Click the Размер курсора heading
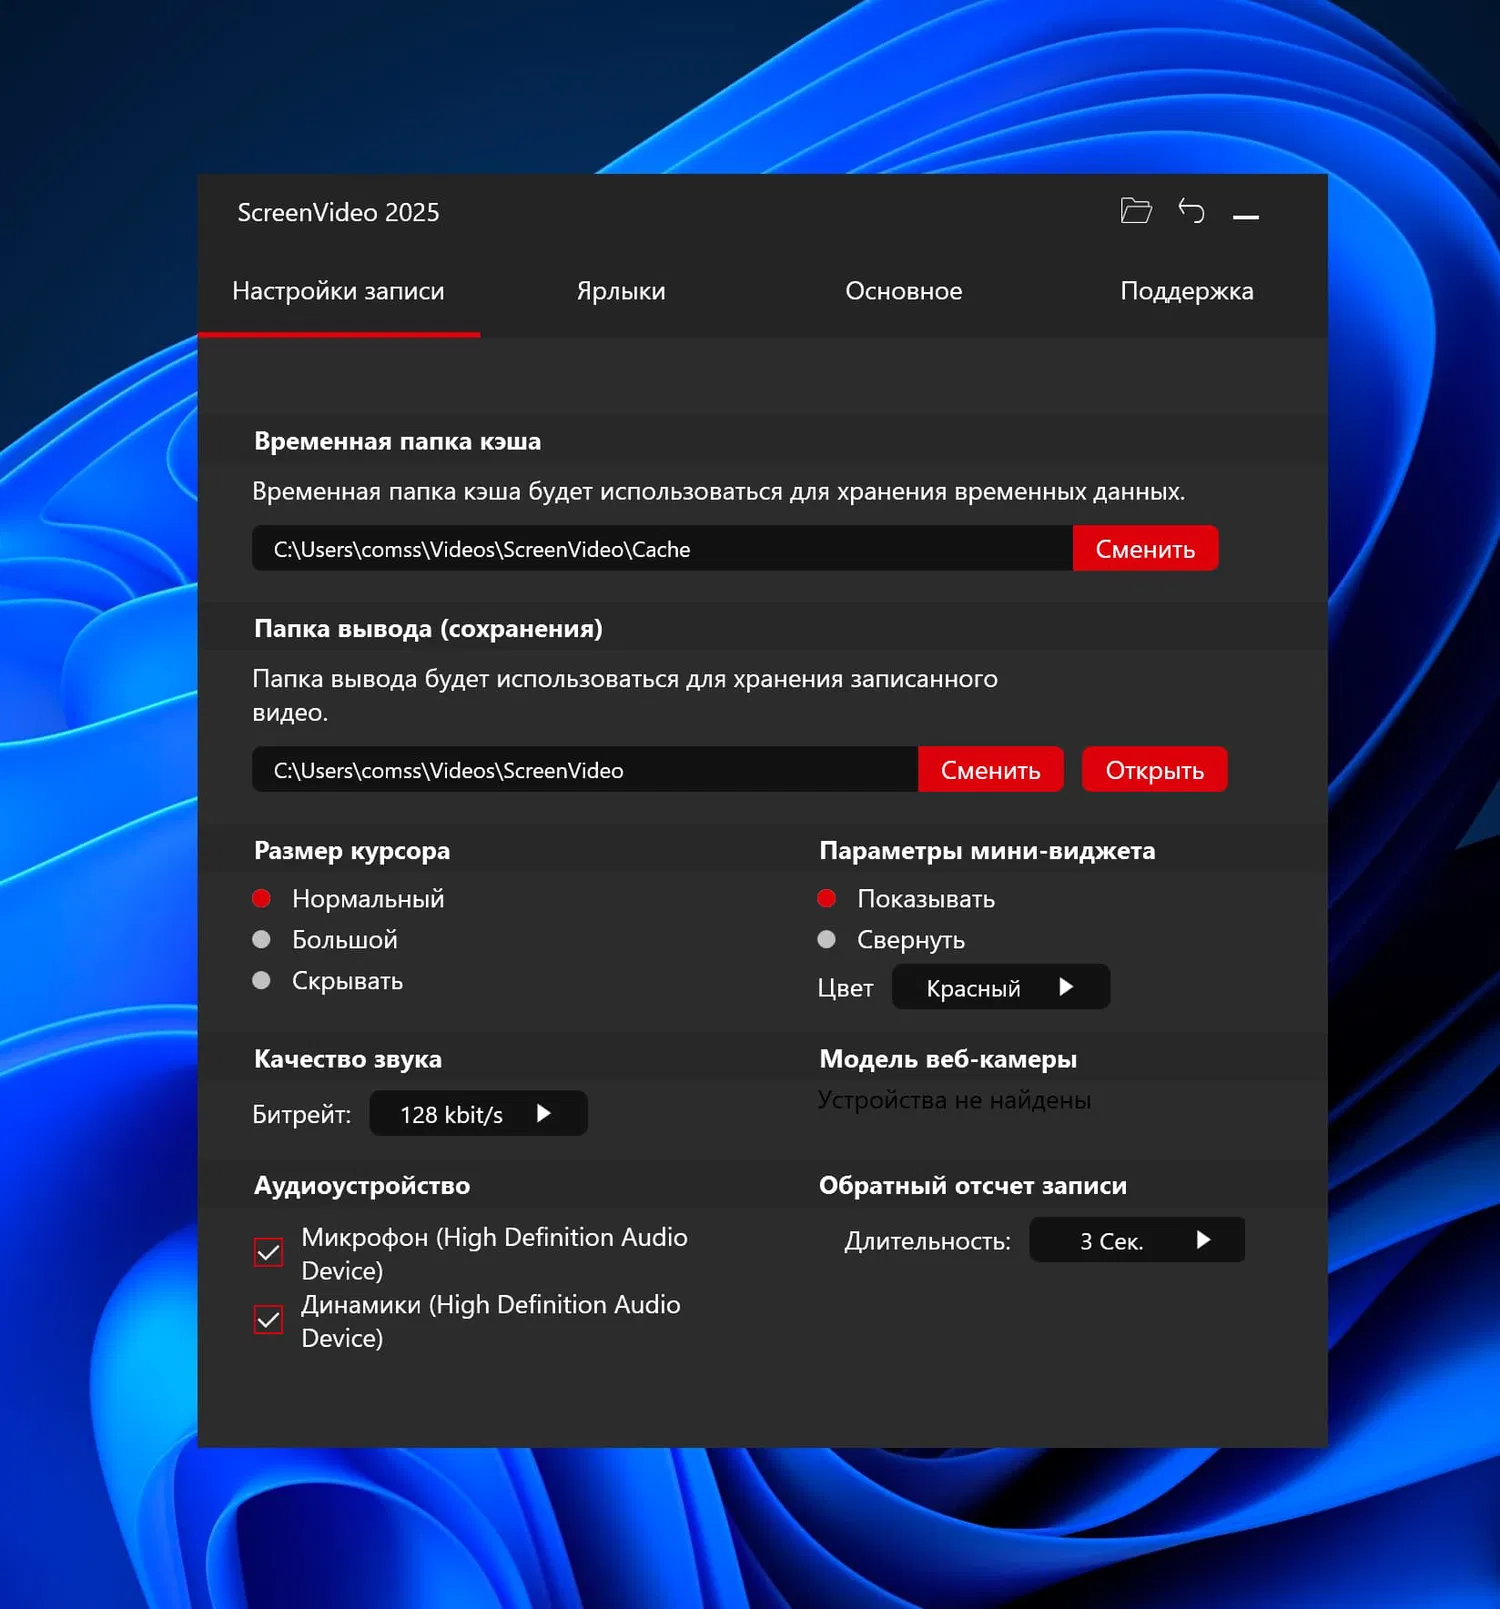The image size is (1500, 1609). click(352, 851)
